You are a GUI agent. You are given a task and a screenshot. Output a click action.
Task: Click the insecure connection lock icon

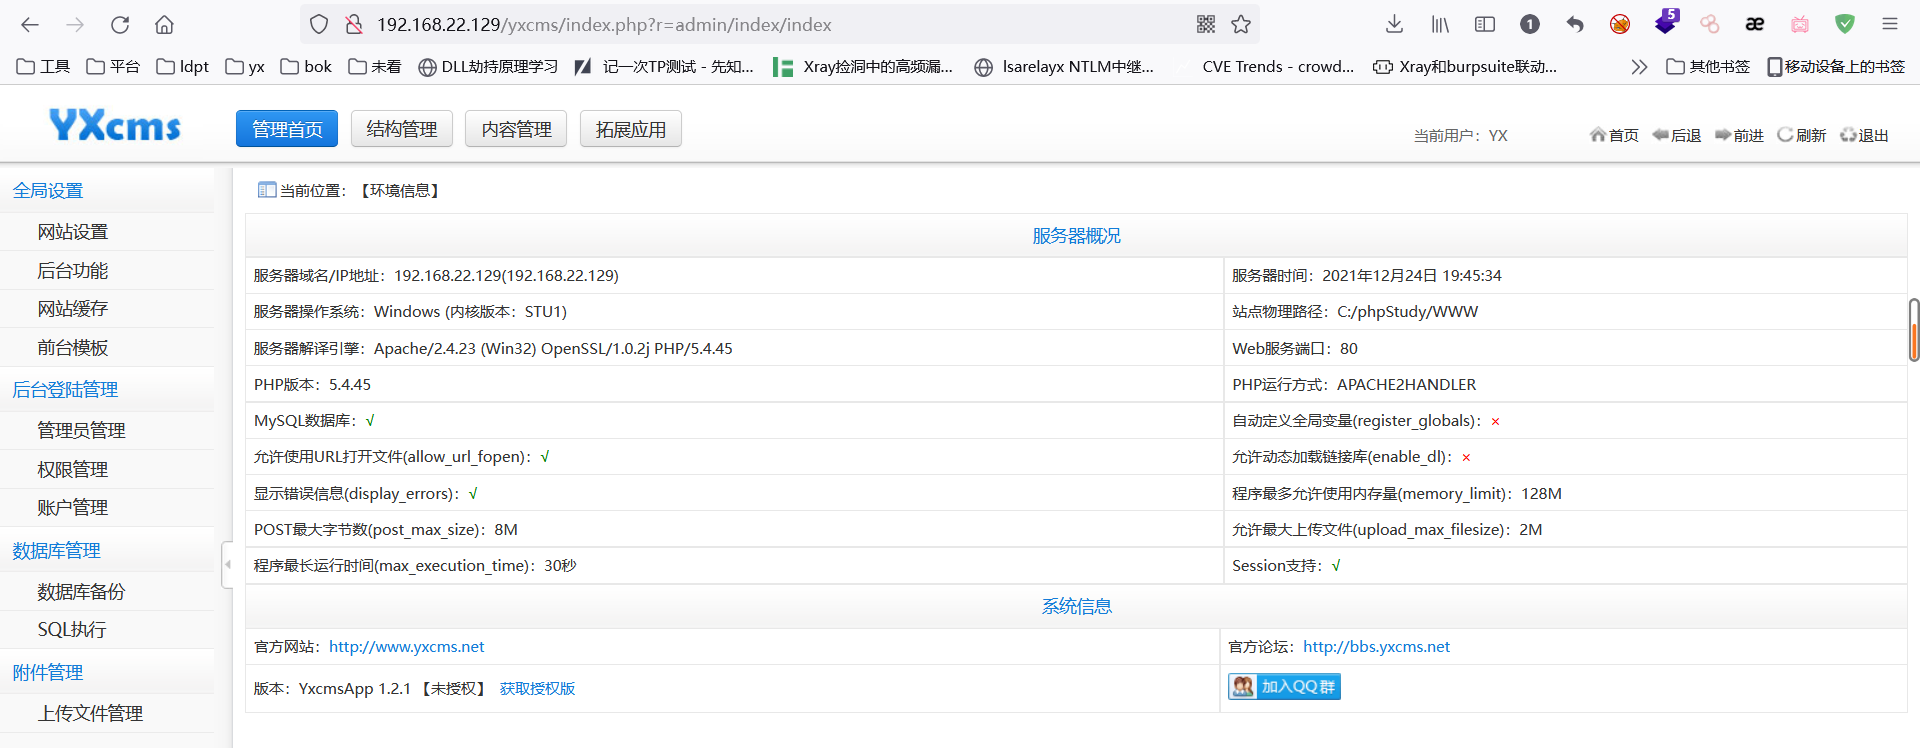point(354,24)
